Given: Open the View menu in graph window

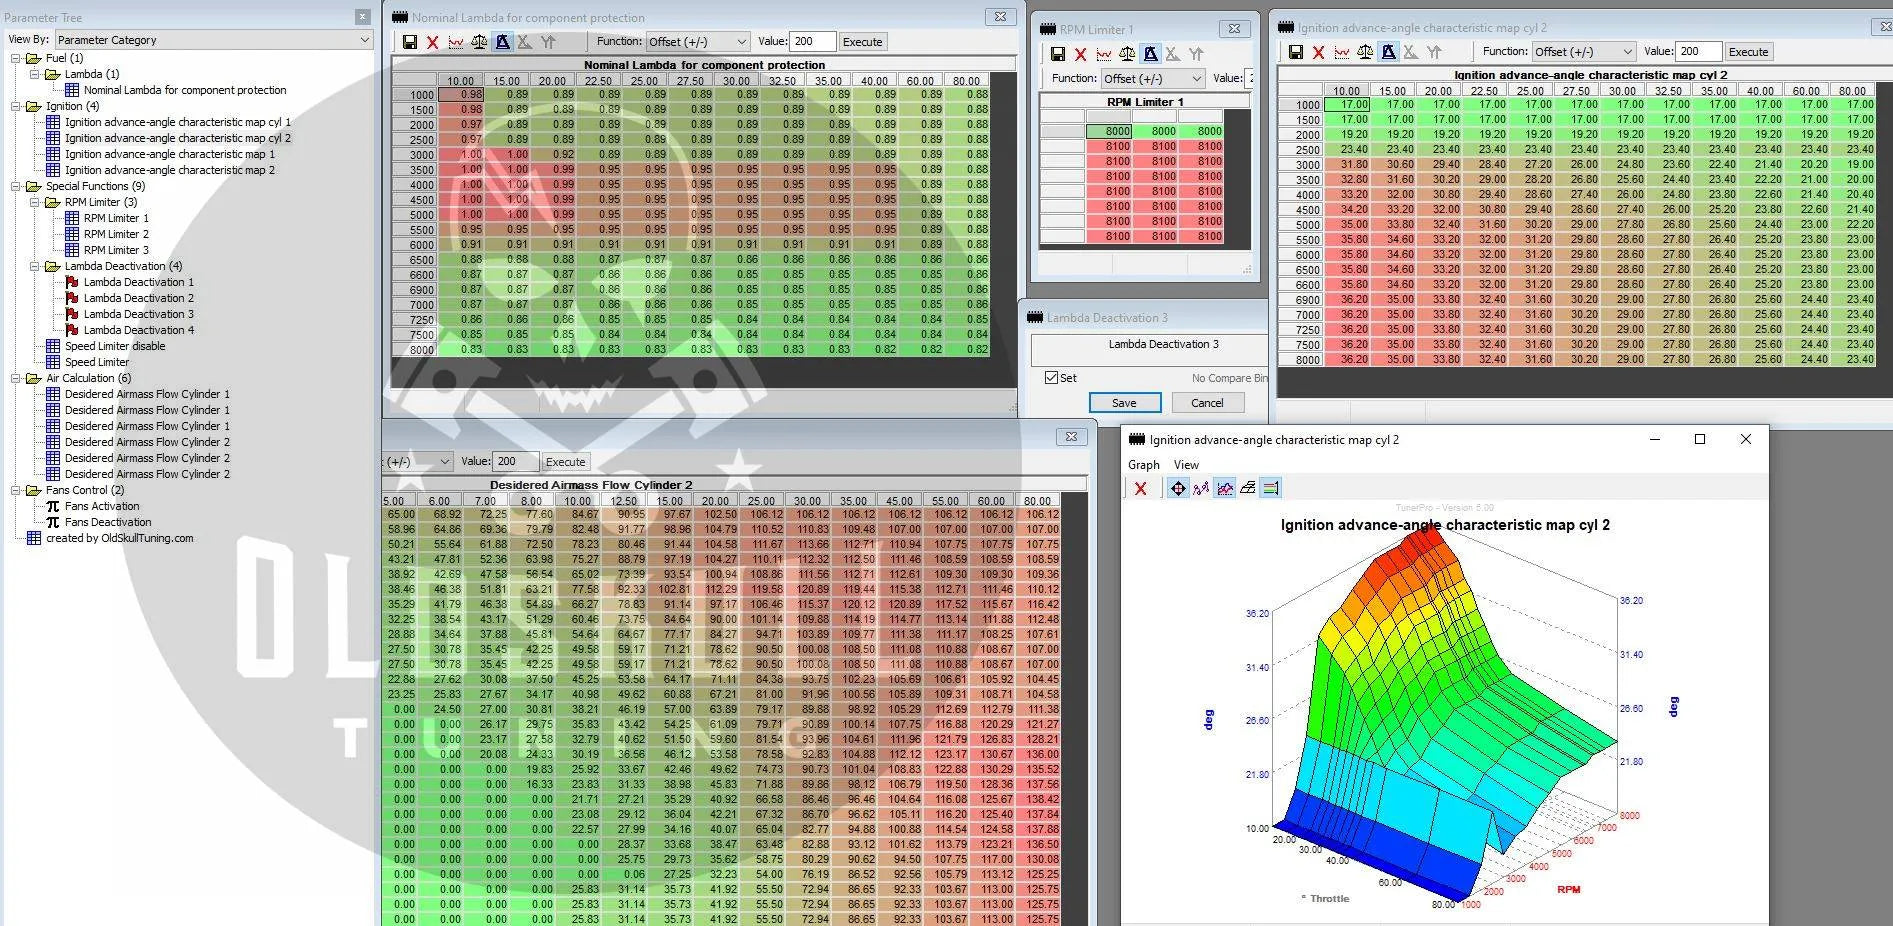Looking at the screenshot, I should click(1186, 465).
